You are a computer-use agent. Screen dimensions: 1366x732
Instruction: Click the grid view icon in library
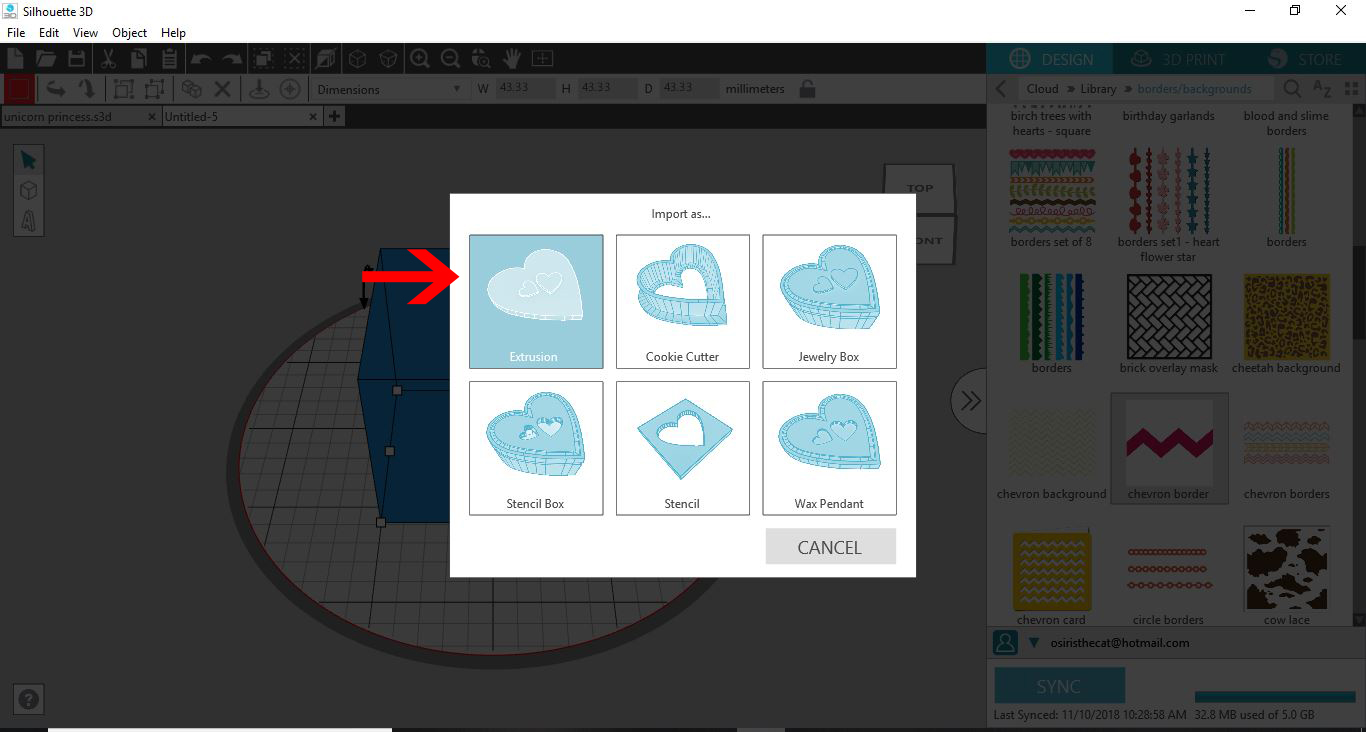[x=1352, y=89]
